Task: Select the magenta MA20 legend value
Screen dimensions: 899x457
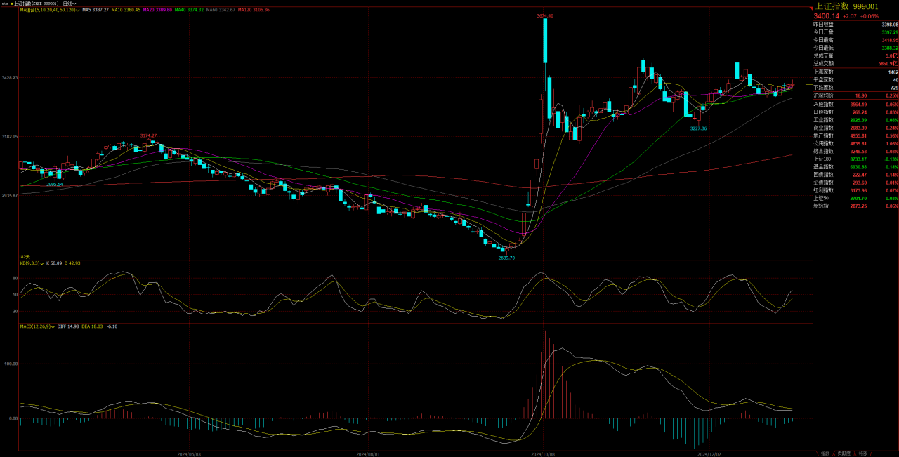Action: [157, 10]
